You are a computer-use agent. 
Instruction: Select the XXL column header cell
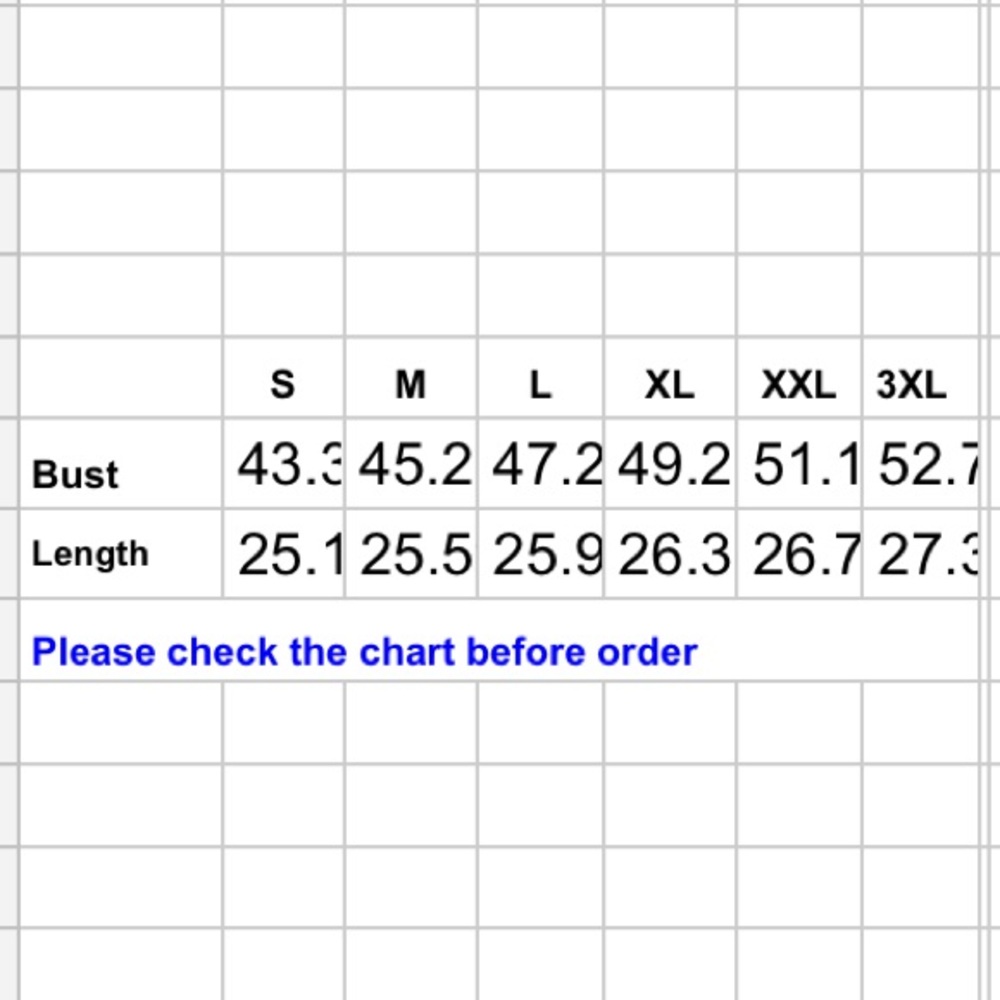(798, 384)
